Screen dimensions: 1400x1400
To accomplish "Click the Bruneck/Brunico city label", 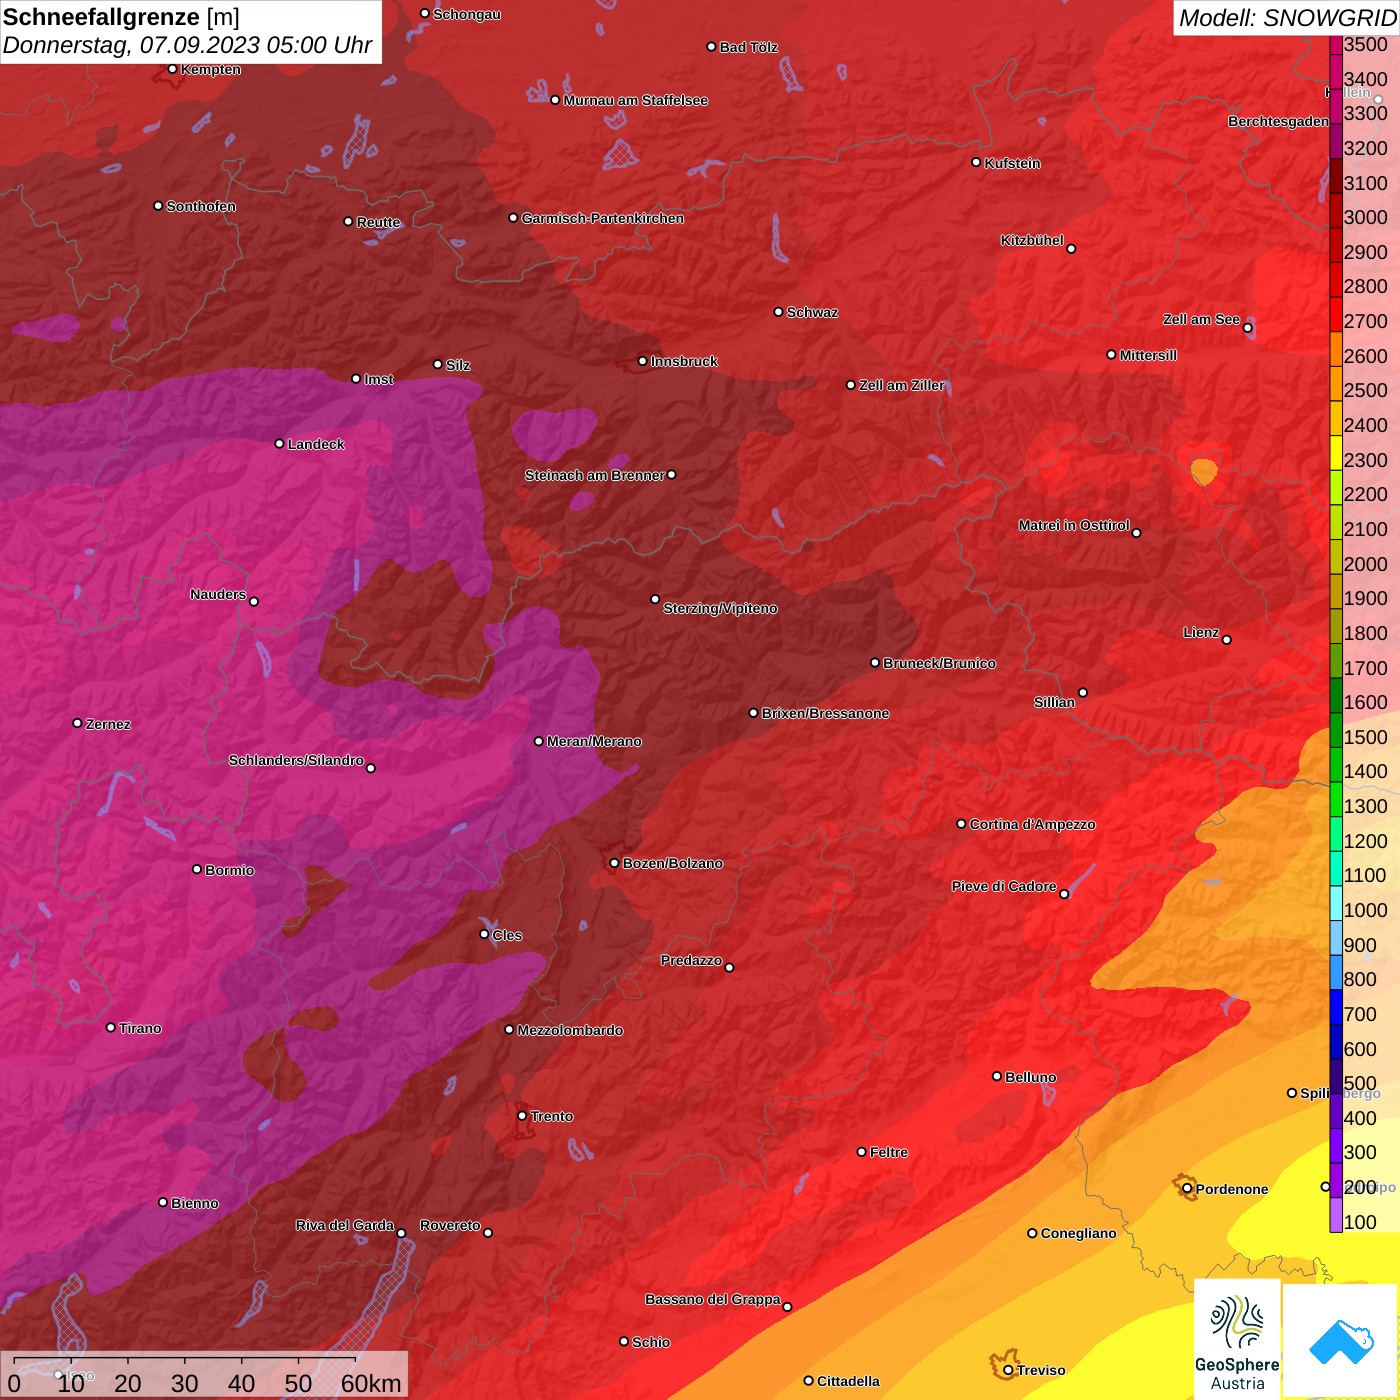I will click(x=939, y=663).
